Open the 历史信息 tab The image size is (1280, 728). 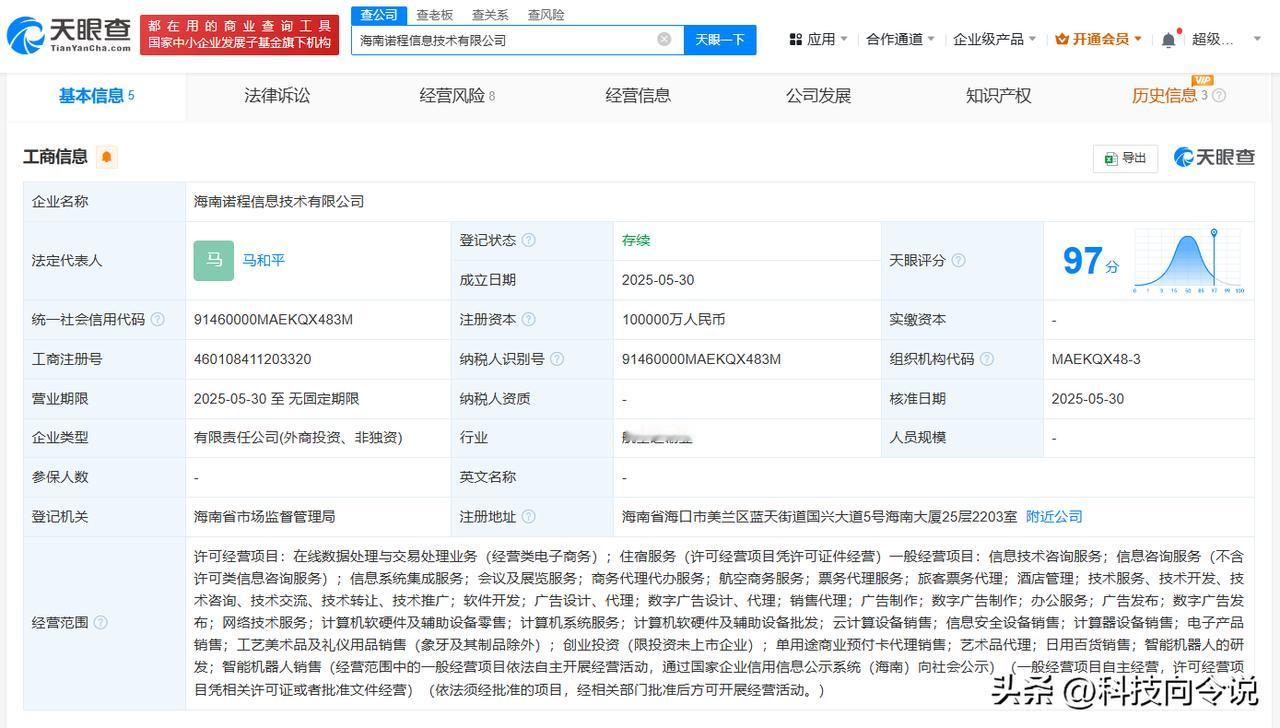[x=1170, y=96]
